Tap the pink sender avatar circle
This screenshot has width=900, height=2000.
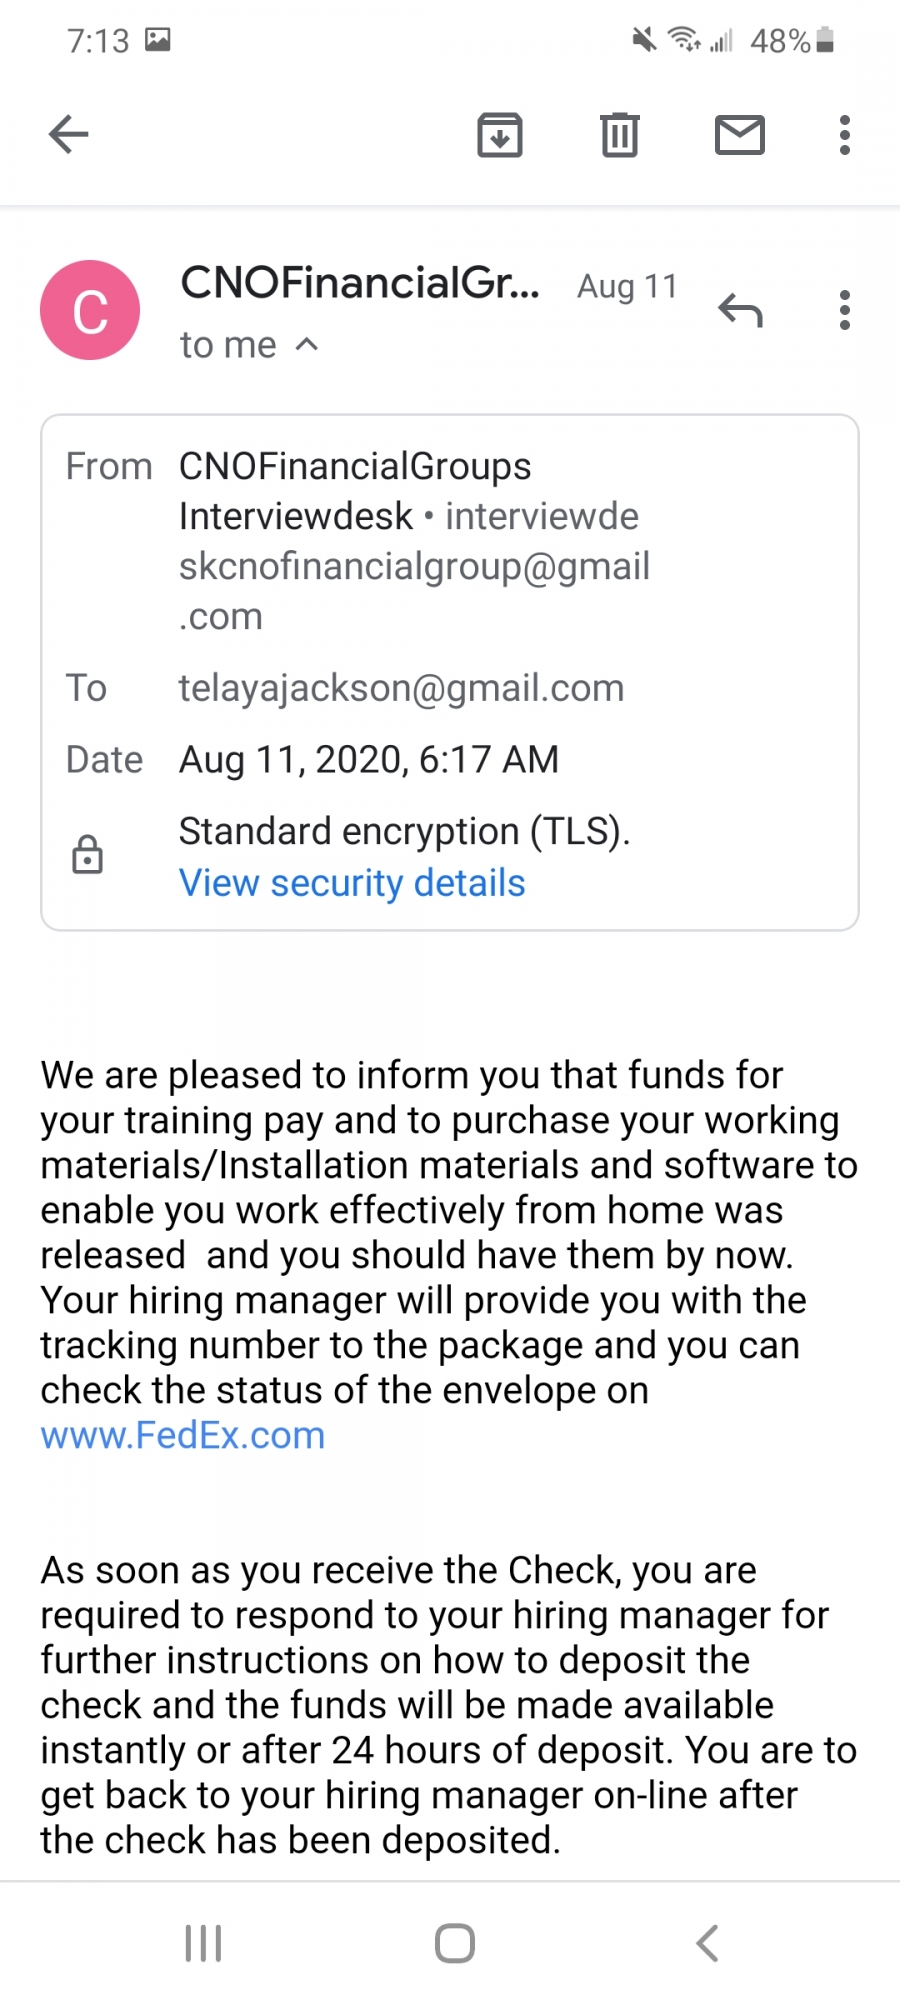(x=90, y=310)
